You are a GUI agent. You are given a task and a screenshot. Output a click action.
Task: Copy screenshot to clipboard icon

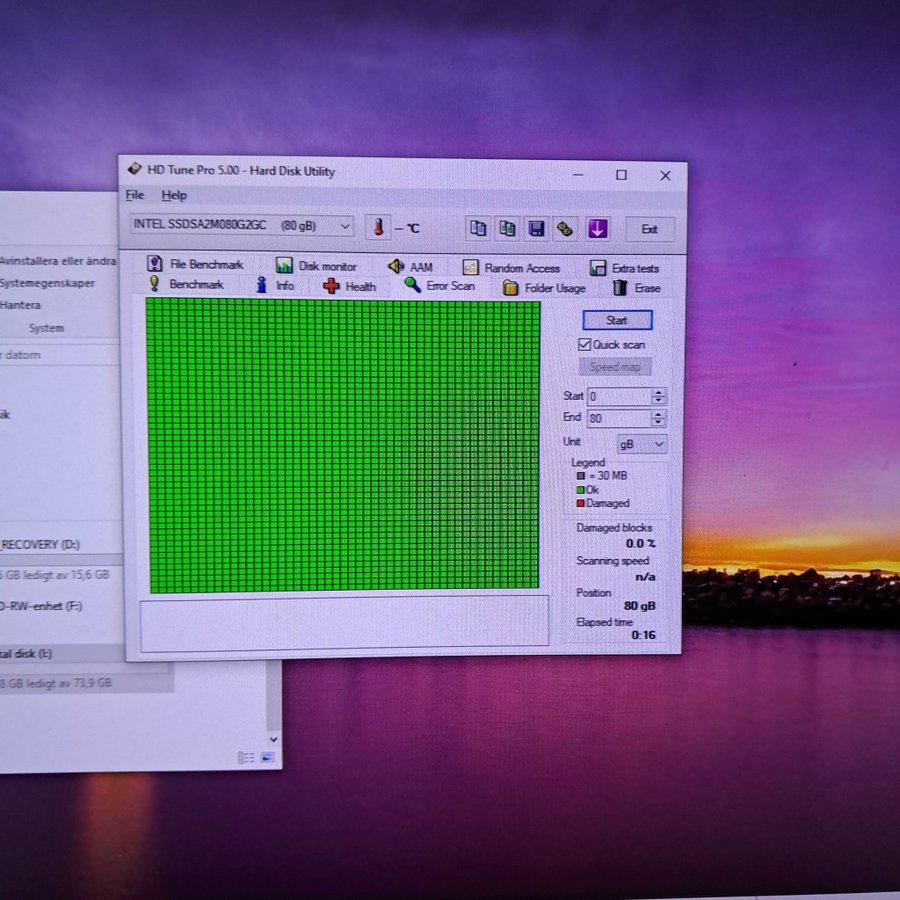(x=507, y=228)
